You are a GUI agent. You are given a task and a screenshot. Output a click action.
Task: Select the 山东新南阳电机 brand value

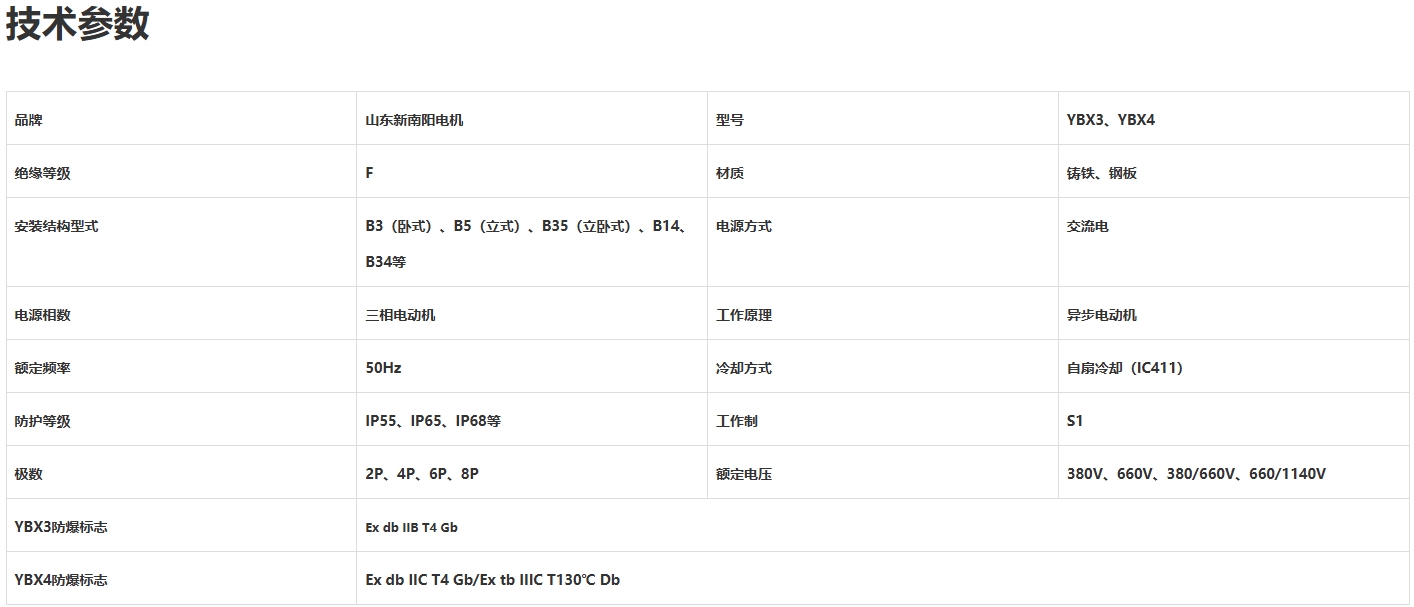pos(414,120)
